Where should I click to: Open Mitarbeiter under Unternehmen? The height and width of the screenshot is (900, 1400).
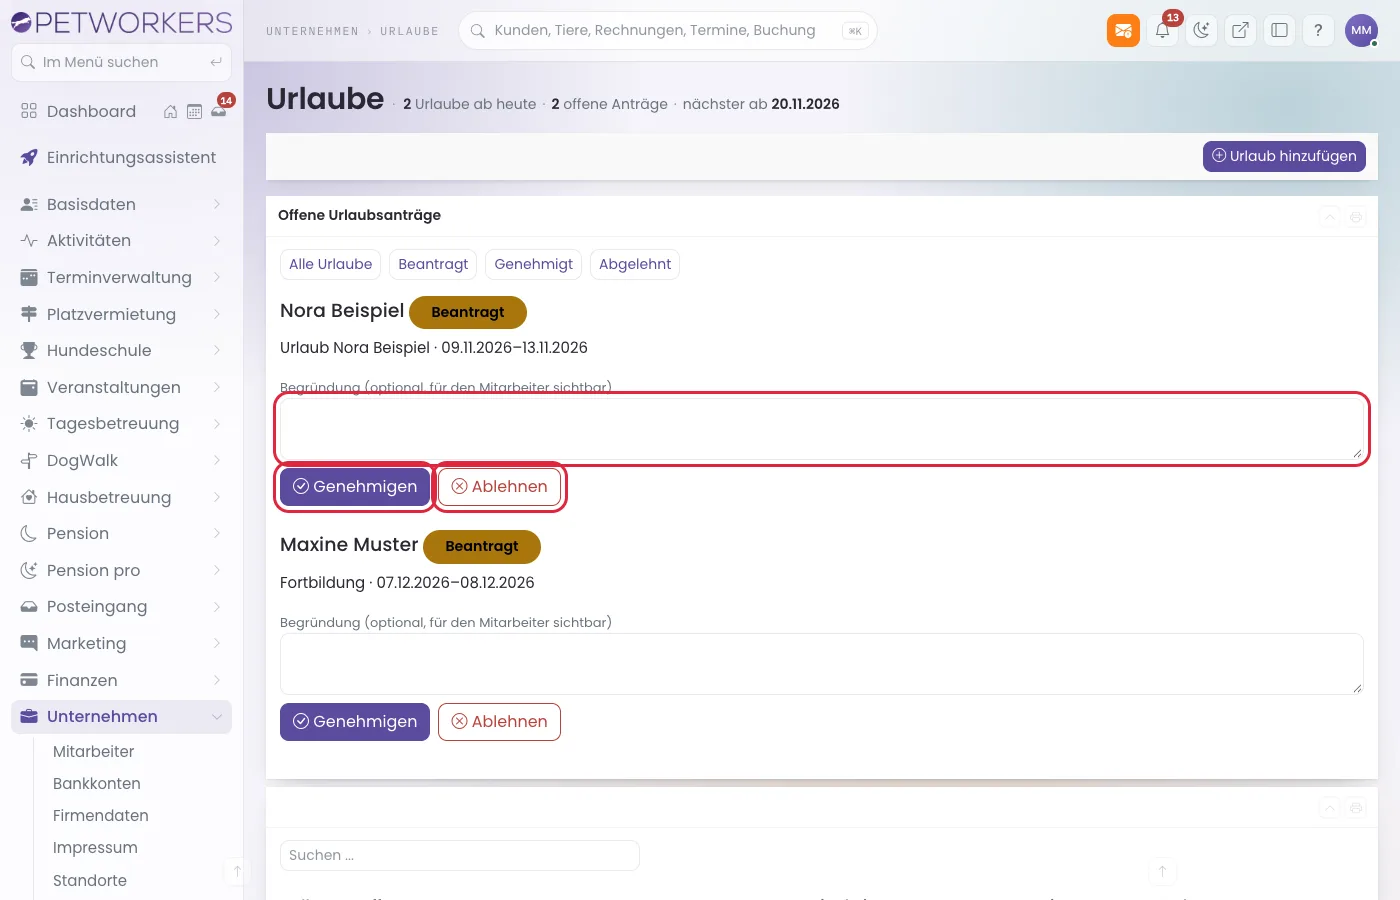pos(93,752)
